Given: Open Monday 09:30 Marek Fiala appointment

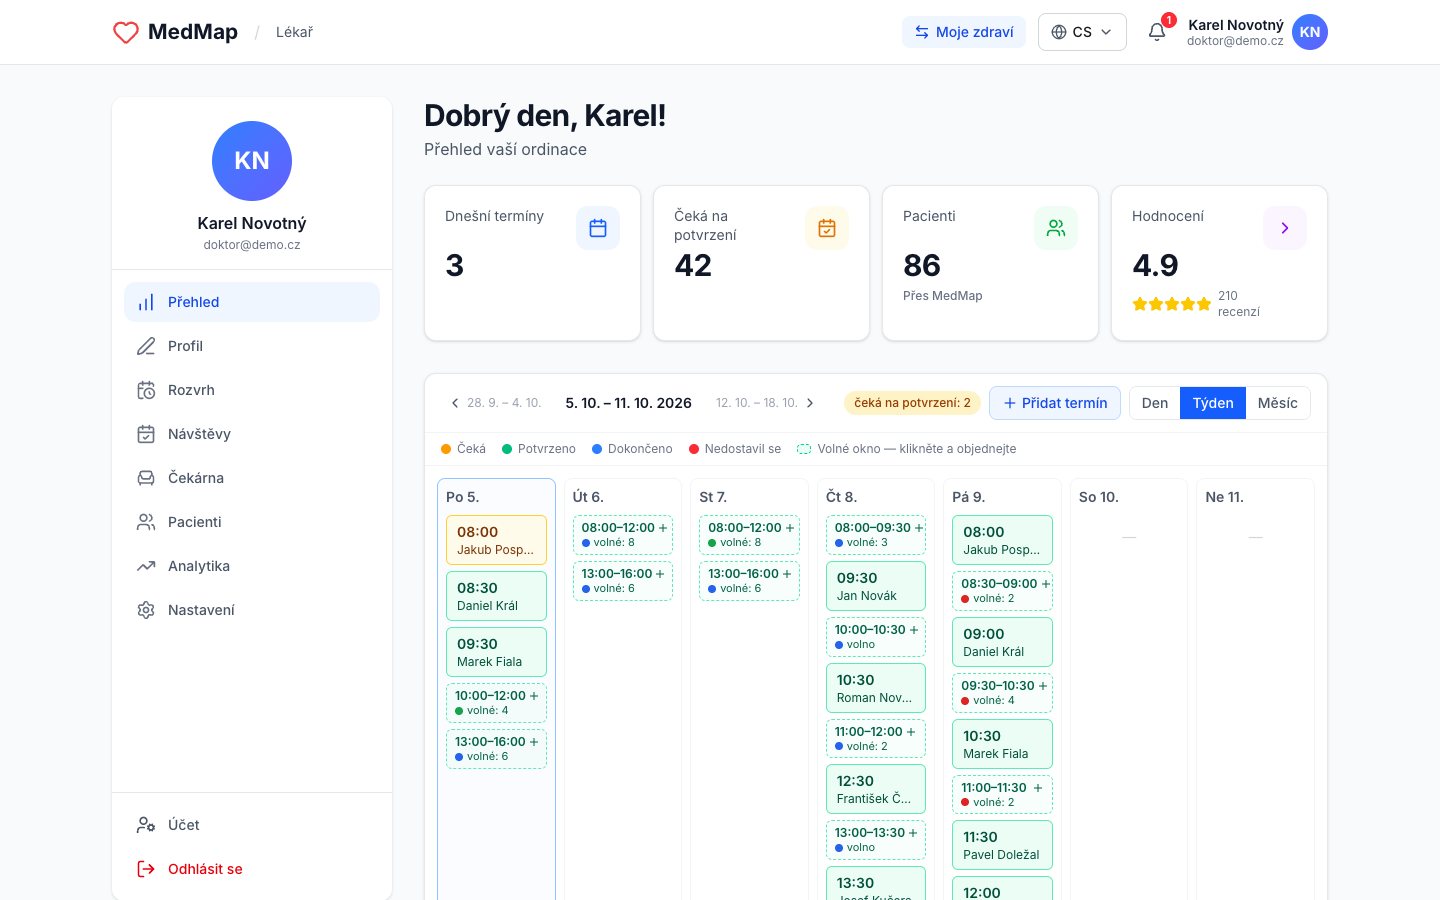Looking at the screenshot, I should click(496, 652).
